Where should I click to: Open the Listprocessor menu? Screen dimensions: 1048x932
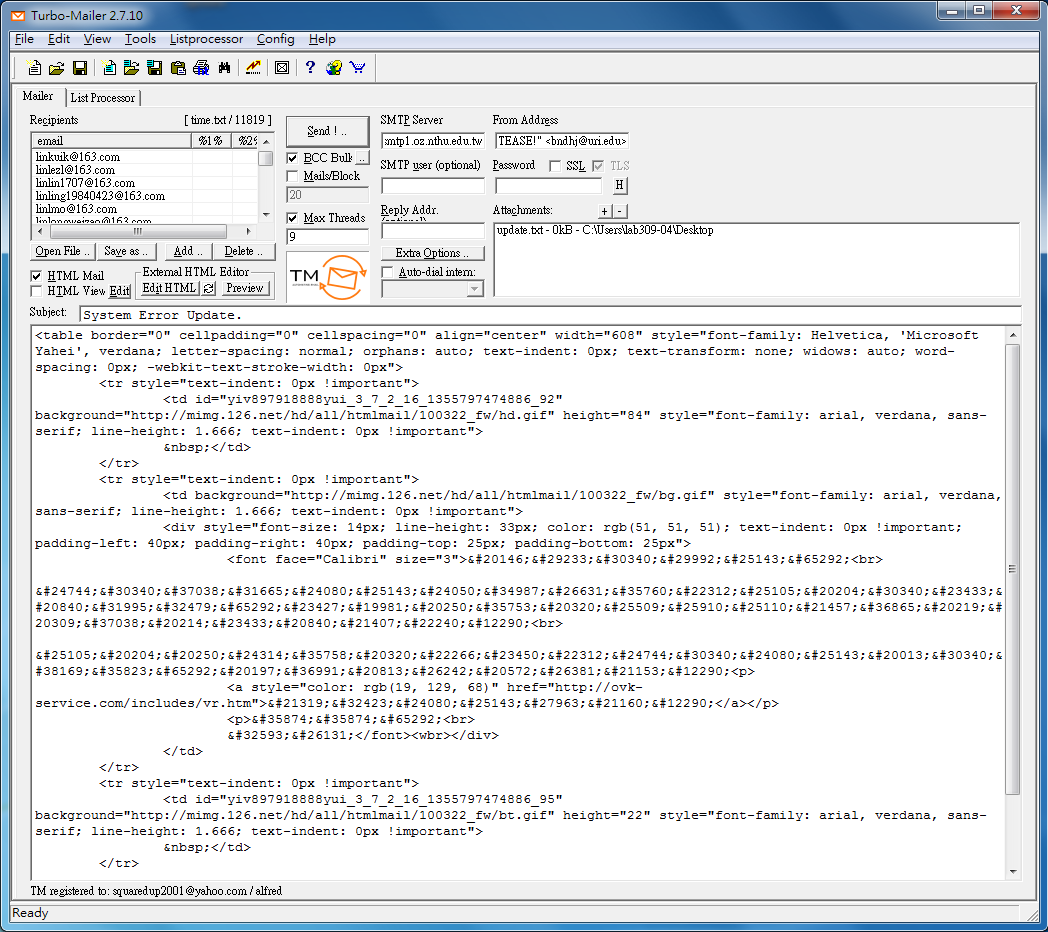(206, 39)
